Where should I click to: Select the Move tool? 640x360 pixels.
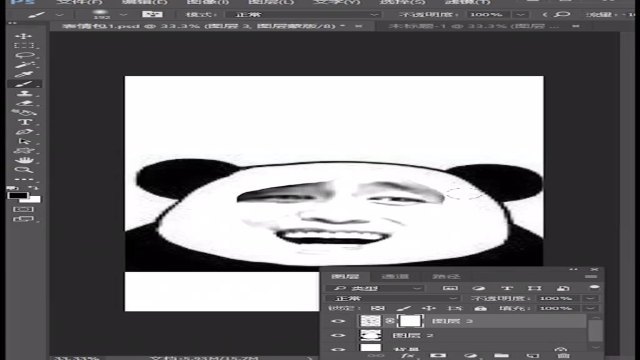click(x=23, y=36)
